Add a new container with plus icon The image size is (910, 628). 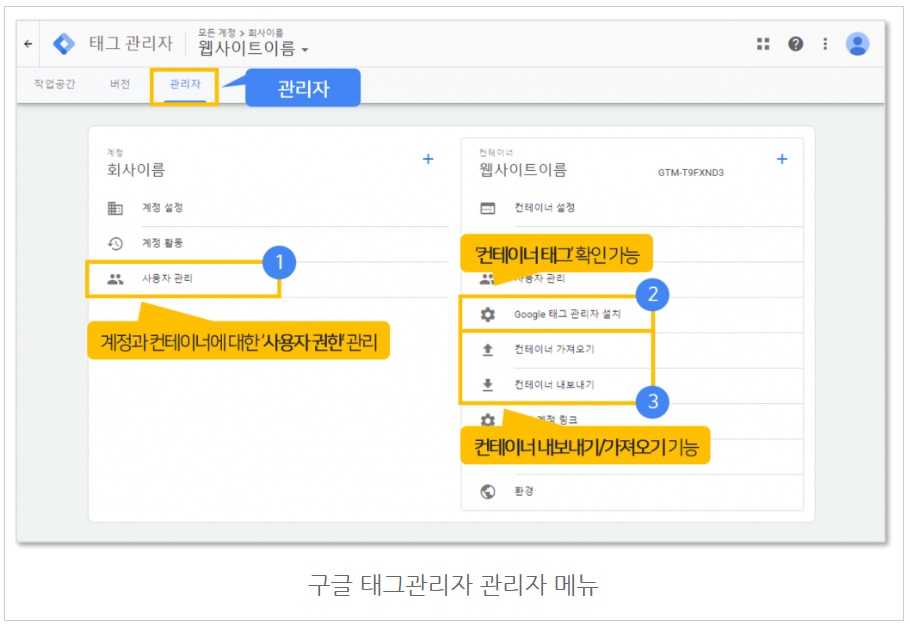pos(782,158)
